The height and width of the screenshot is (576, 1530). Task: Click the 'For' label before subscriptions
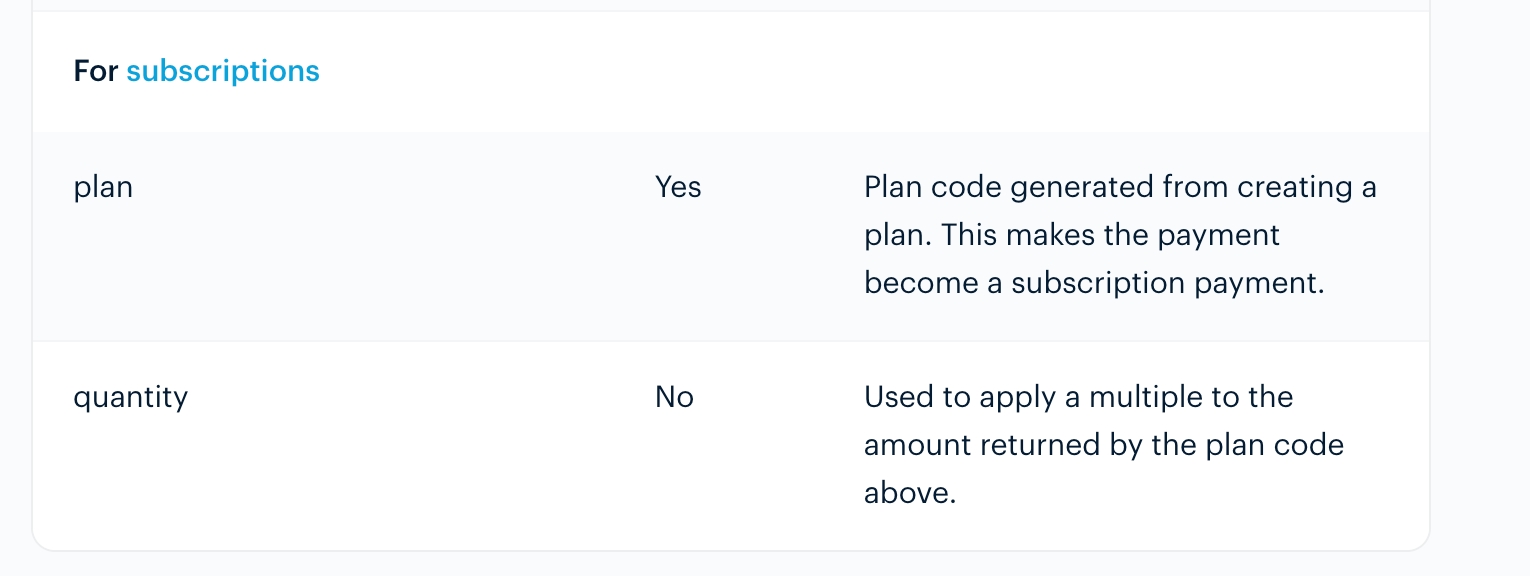(95, 71)
